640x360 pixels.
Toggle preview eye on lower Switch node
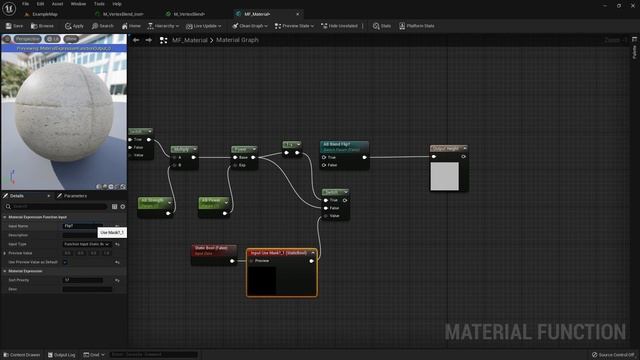pyautogui.click(x=345, y=200)
